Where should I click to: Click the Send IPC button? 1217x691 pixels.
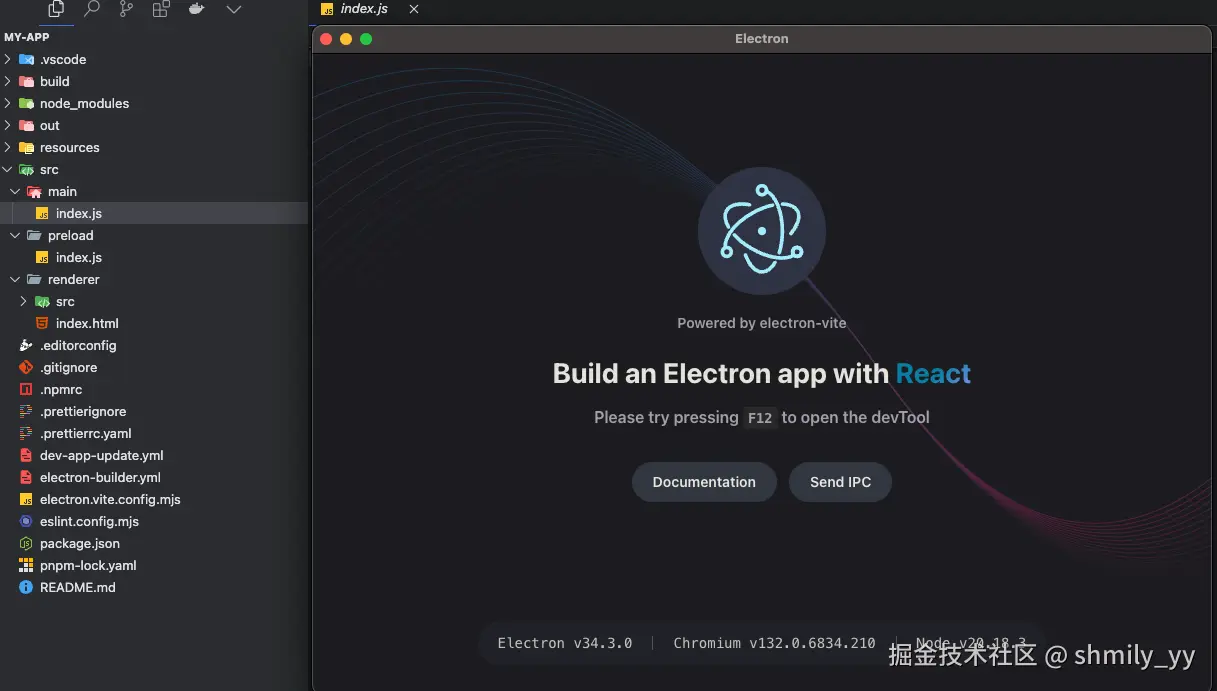tap(840, 482)
